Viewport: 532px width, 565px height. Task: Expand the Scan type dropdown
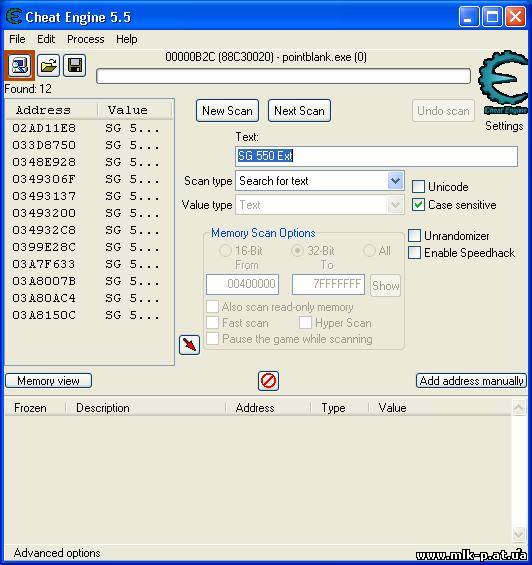coord(395,181)
